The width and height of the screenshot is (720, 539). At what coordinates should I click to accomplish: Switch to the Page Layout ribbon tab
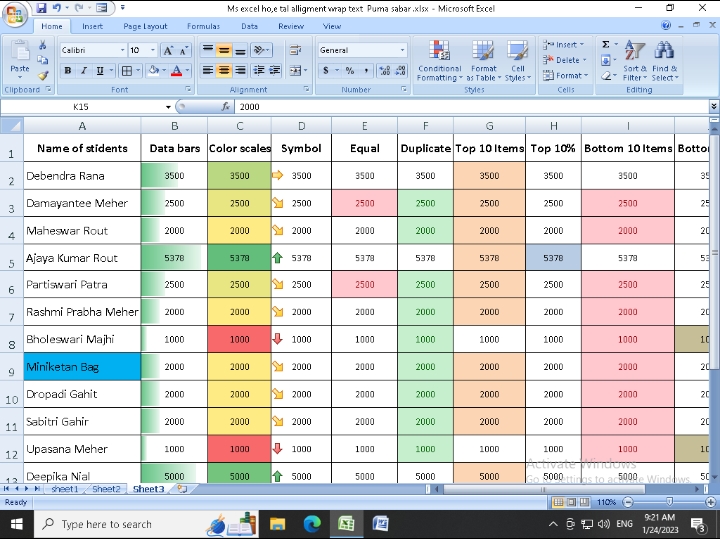147,26
